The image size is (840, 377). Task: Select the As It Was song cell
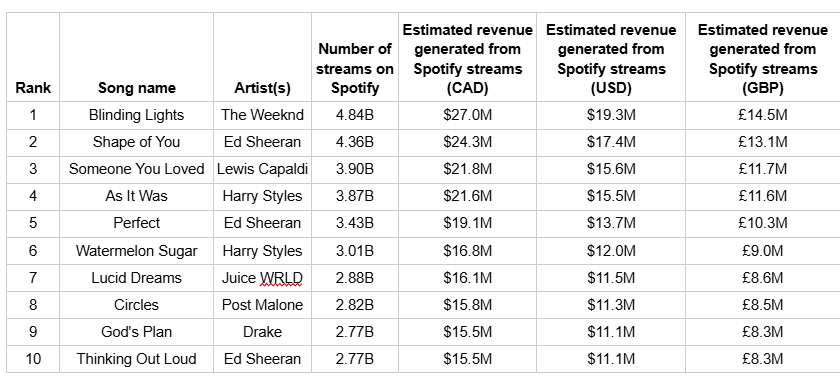click(x=137, y=197)
